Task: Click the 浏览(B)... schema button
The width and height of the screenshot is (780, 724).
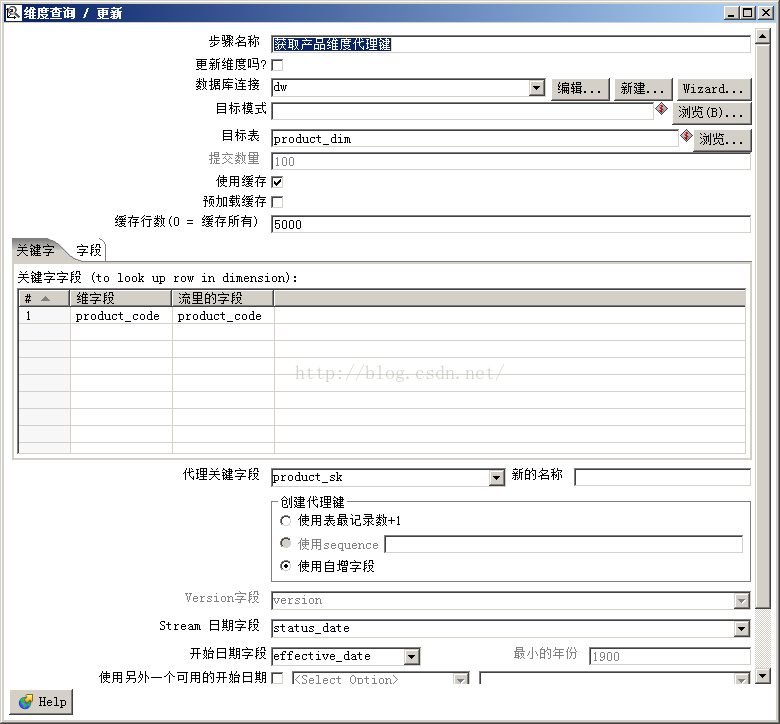Action: [711, 112]
